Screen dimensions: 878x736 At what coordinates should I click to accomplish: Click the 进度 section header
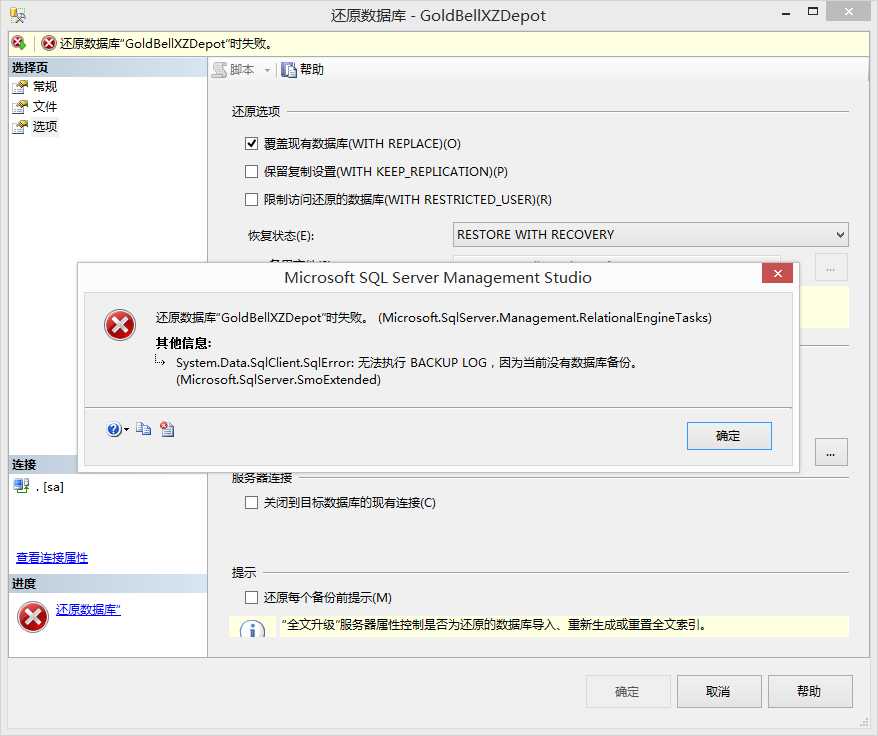(x=108, y=584)
